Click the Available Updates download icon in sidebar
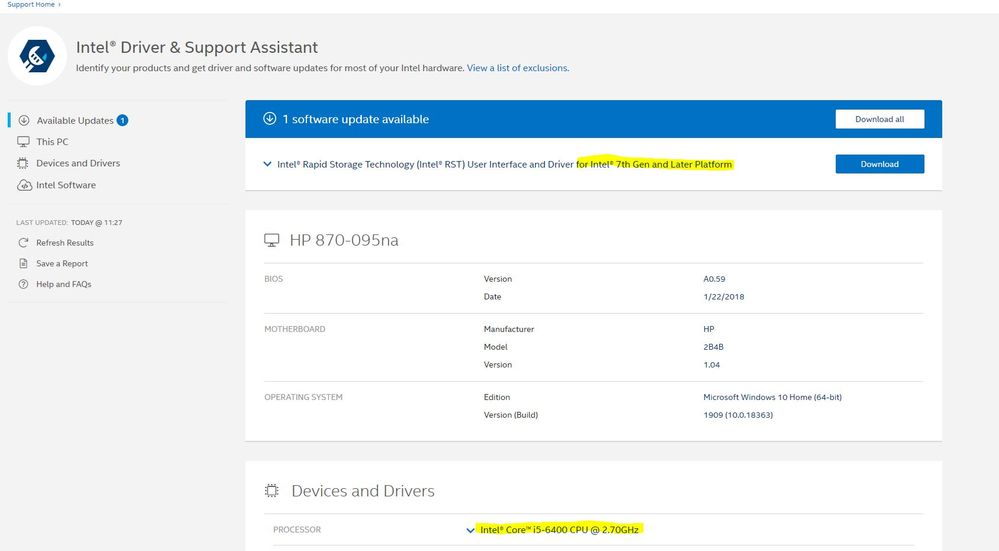 point(24,120)
